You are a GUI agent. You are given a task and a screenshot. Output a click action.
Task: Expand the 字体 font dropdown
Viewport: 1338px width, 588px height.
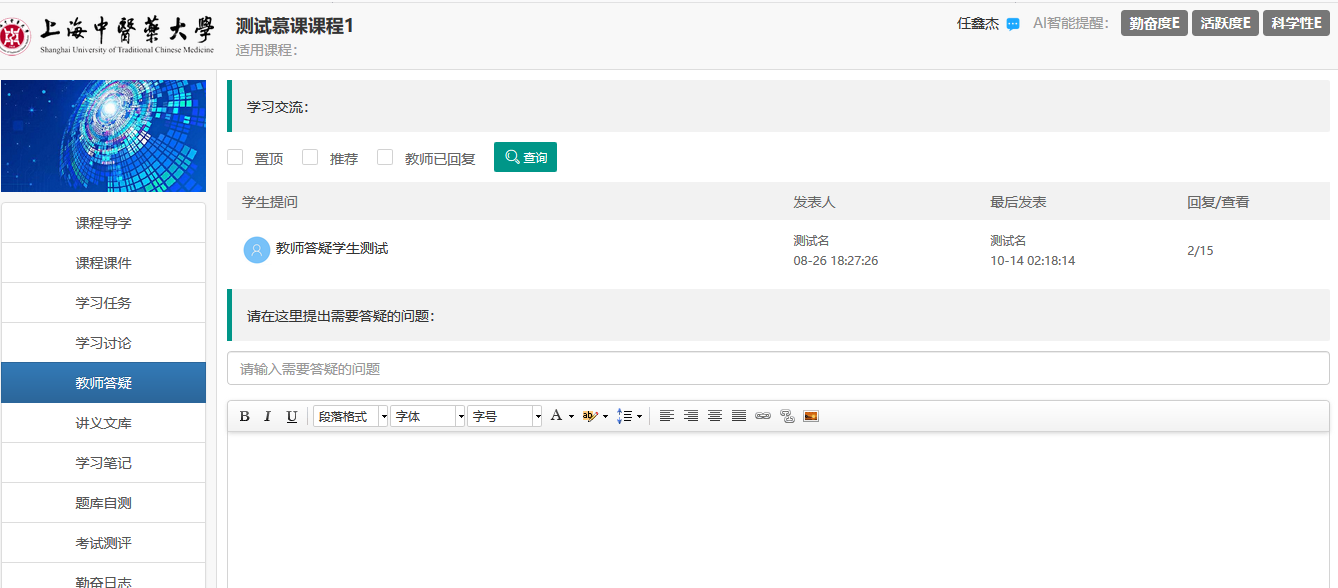(428, 416)
